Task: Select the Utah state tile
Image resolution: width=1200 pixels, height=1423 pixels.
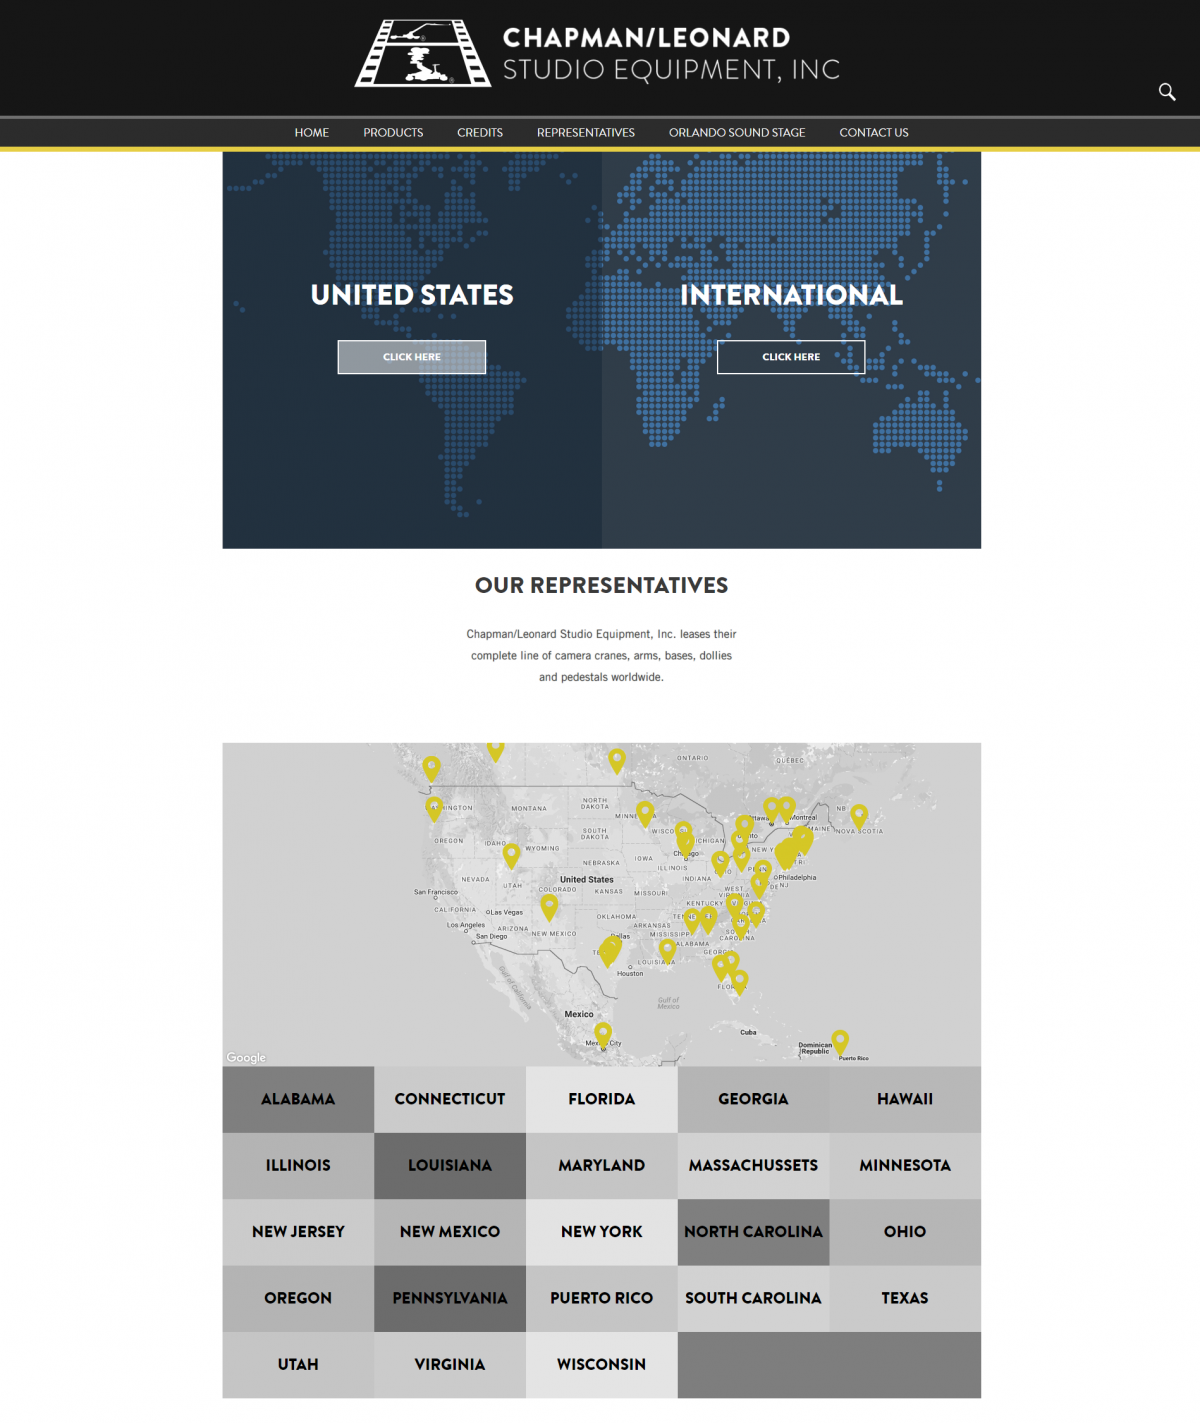Action: click(298, 1365)
